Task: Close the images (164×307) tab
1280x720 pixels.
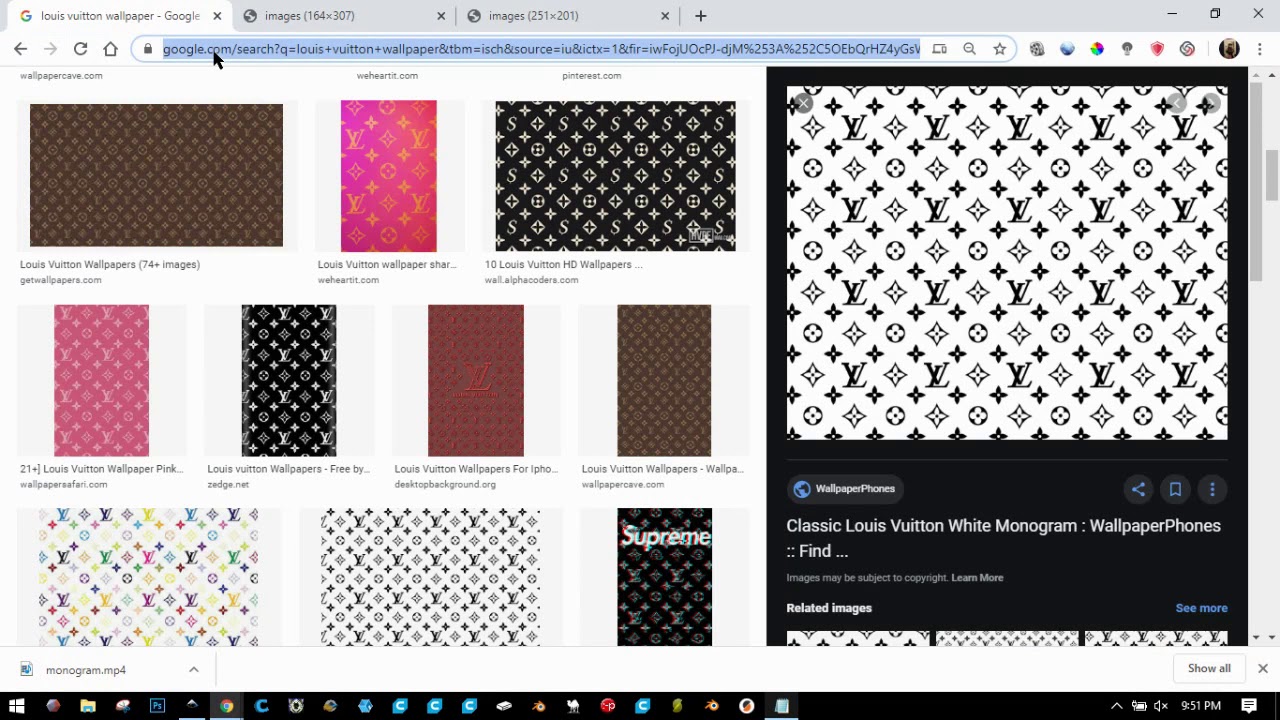Action: (x=441, y=16)
